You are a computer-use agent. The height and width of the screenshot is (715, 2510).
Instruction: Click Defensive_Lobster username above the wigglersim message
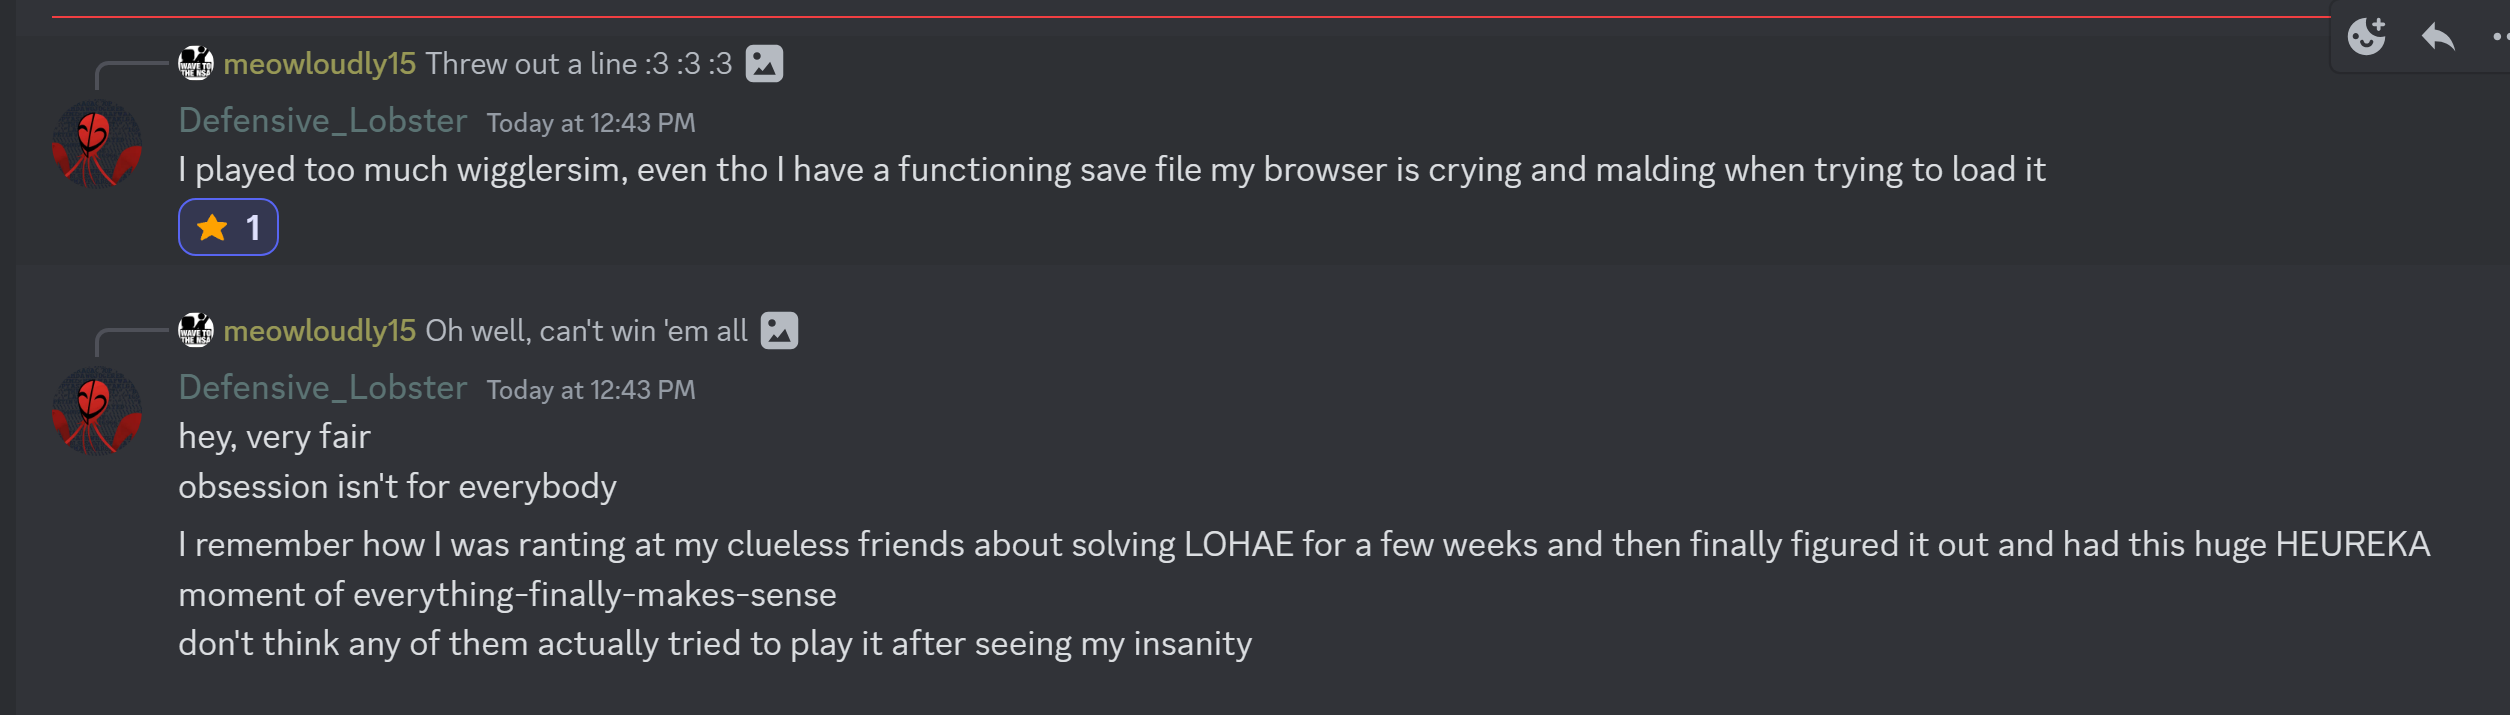(x=322, y=121)
